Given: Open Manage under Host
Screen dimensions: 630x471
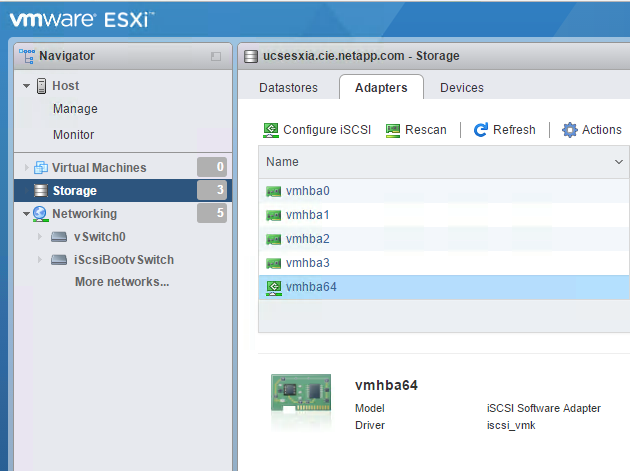Looking at the screenshot, I should [75, 109].
